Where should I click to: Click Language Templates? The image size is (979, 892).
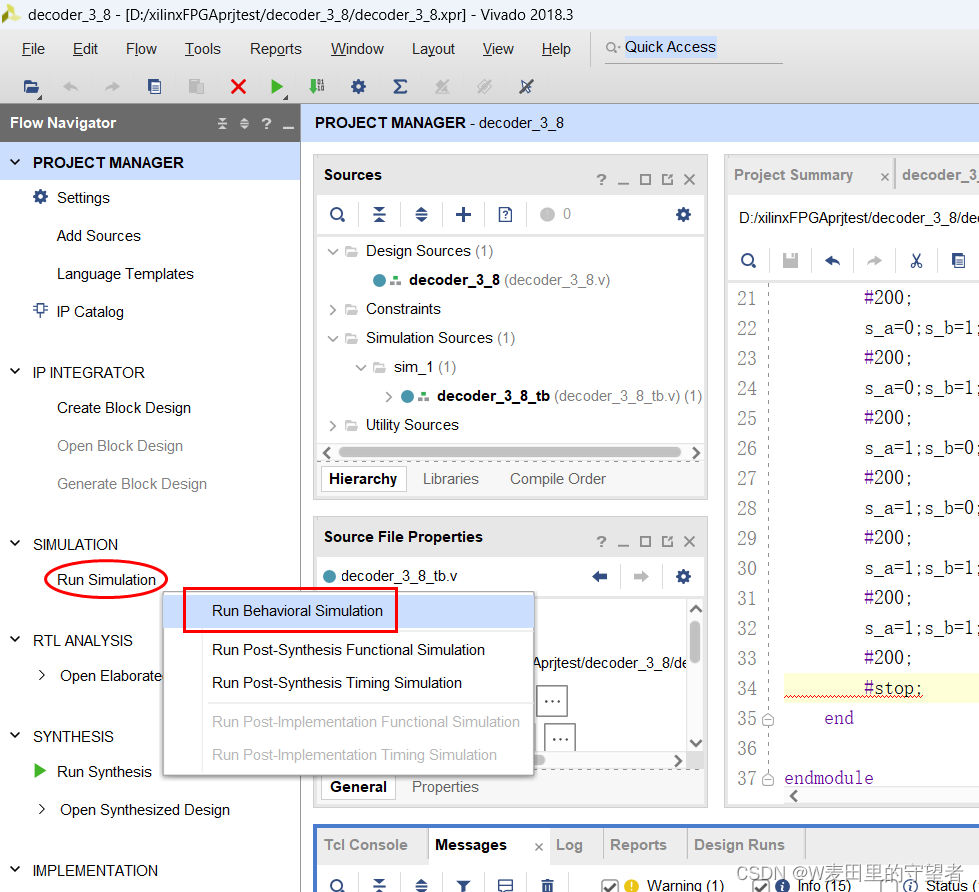tap(125, 274)
